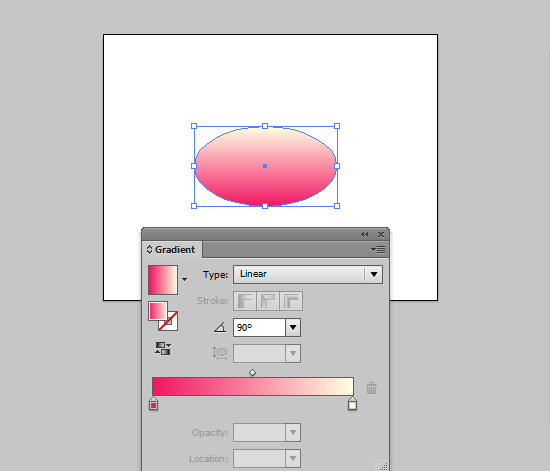This screenshot has width=550, height=471.
Task: Click the aspect ratio icon
Action: [x=220, y=353]
